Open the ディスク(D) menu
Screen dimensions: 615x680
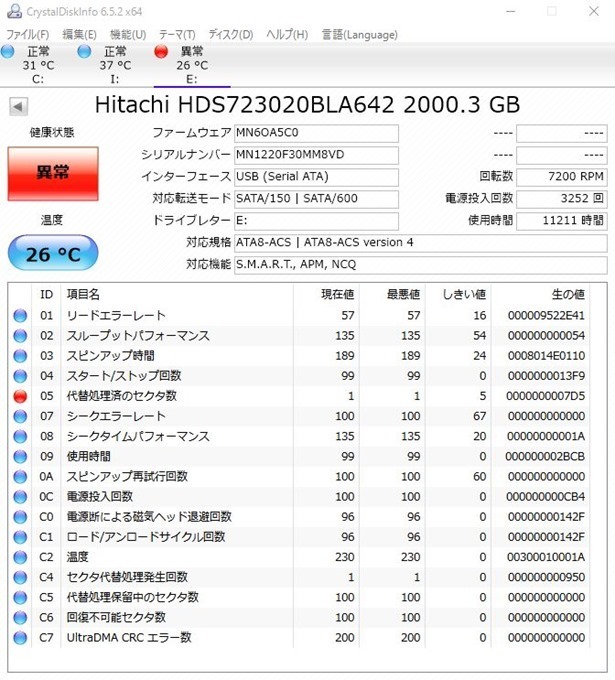coord(231,34)
